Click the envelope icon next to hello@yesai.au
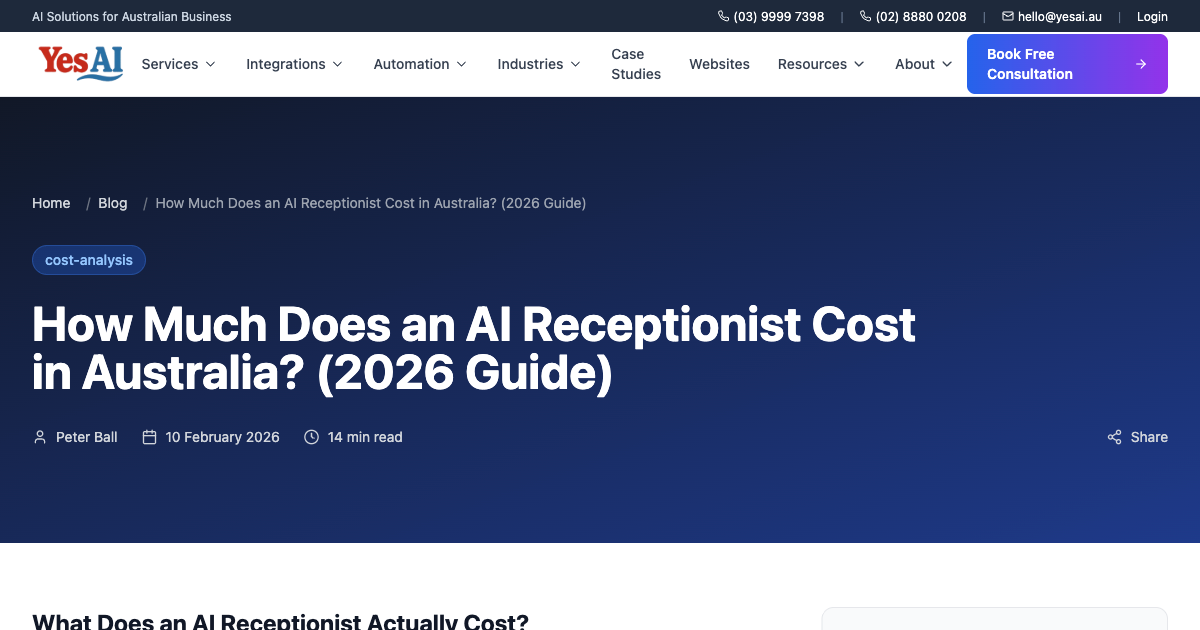The image size is (1200, 630). click(x=1007, y=16)
